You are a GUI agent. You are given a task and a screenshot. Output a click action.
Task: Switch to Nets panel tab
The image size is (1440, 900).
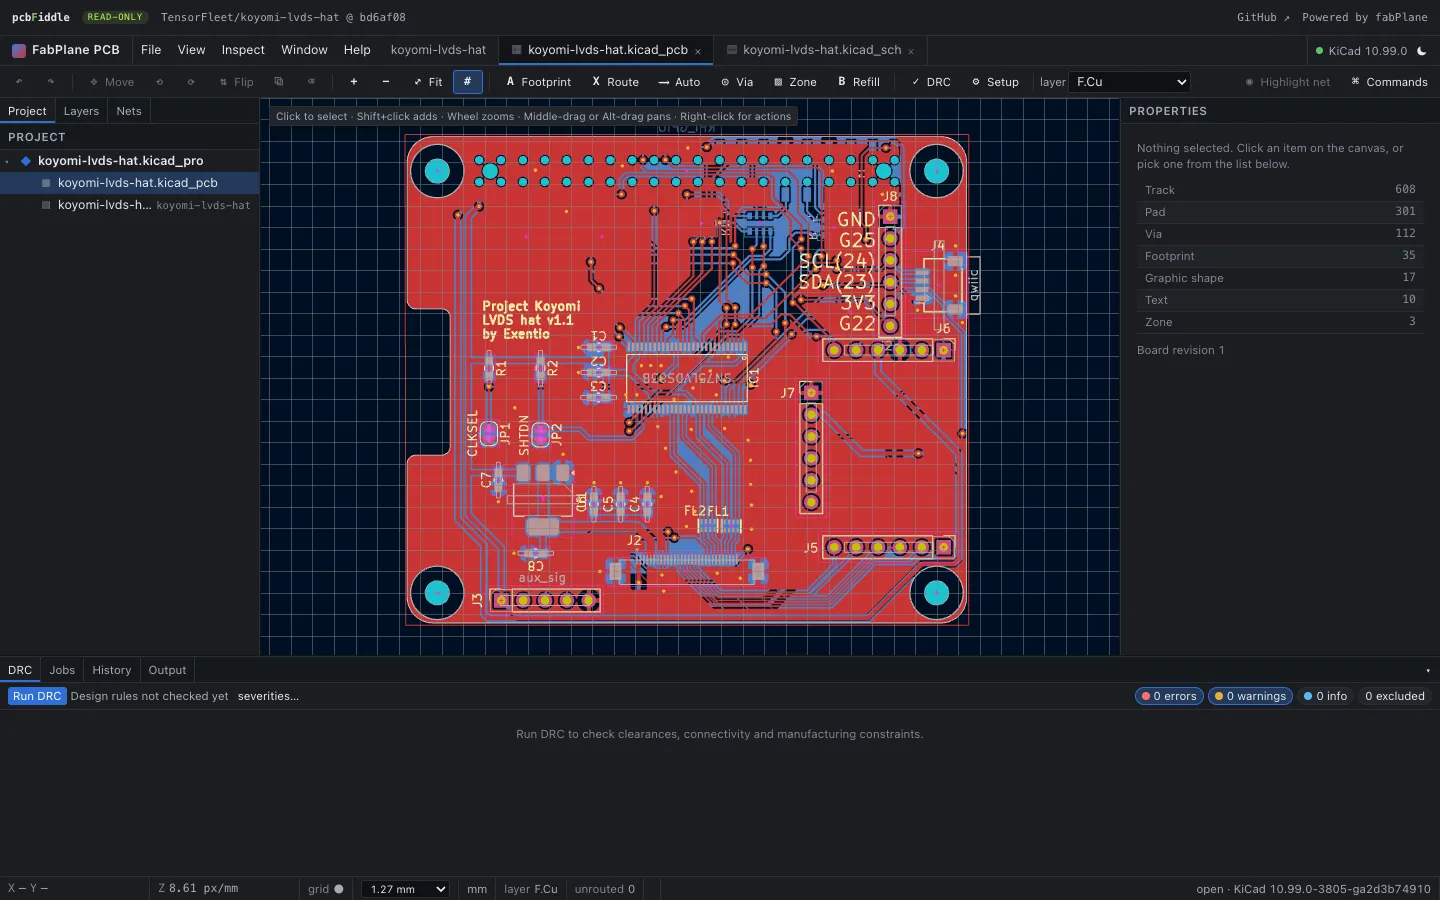tap(129, 111)
